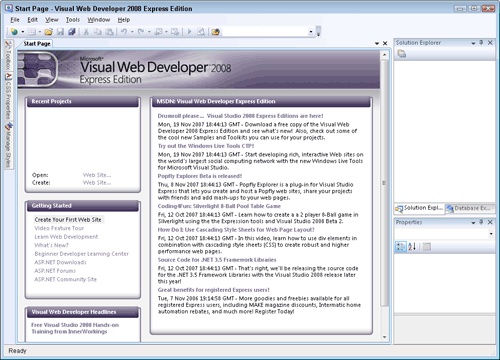Click the Save floppy disk icon
500x360 pixels.
click(60, 32)
